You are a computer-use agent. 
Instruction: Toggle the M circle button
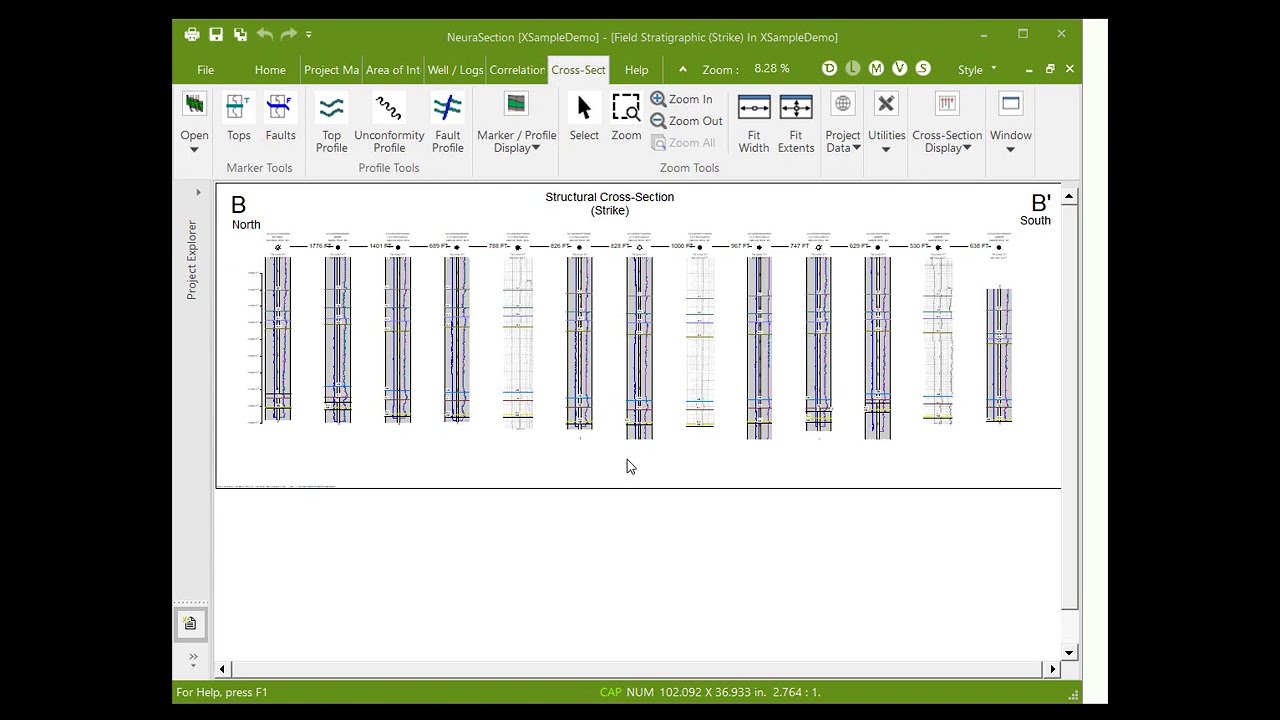[x=876, y=68]
